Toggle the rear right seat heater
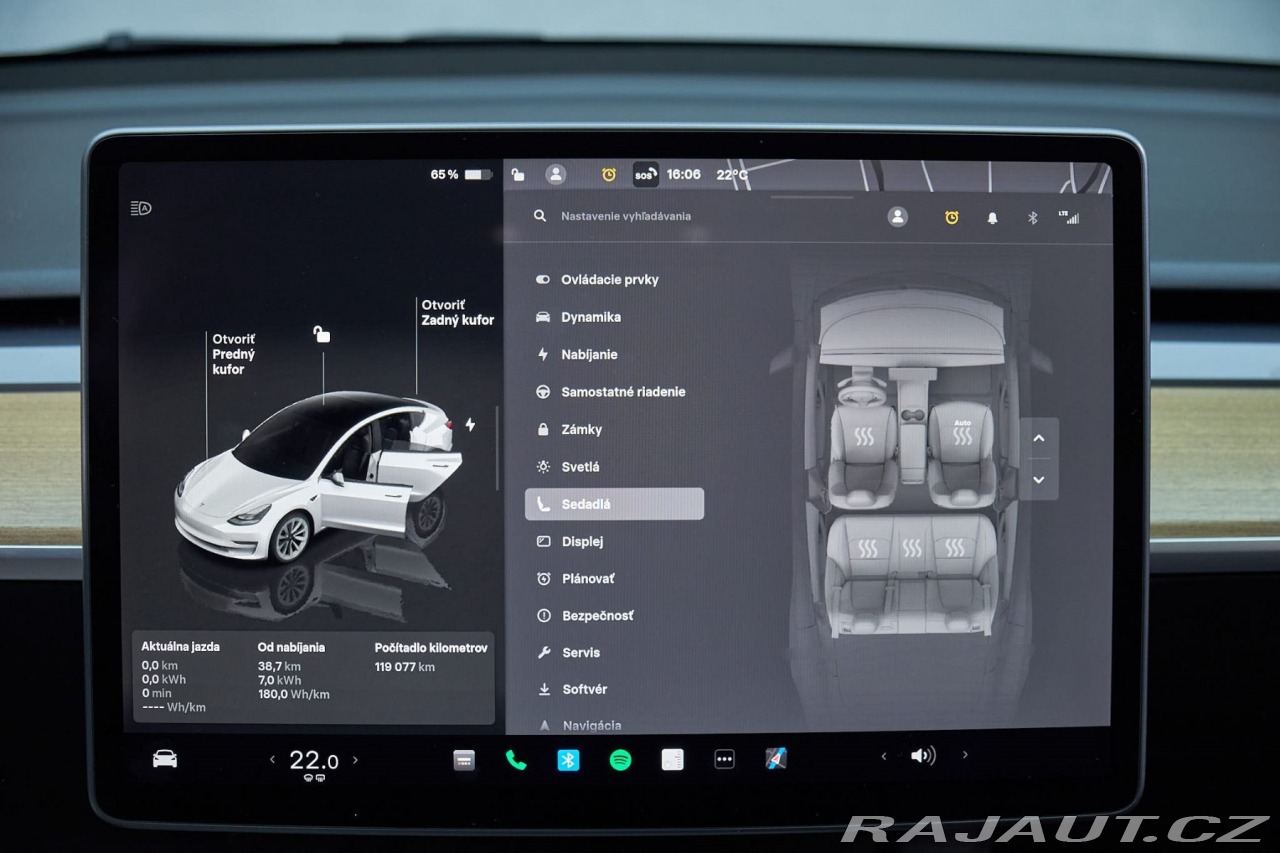 coord(955,548)
